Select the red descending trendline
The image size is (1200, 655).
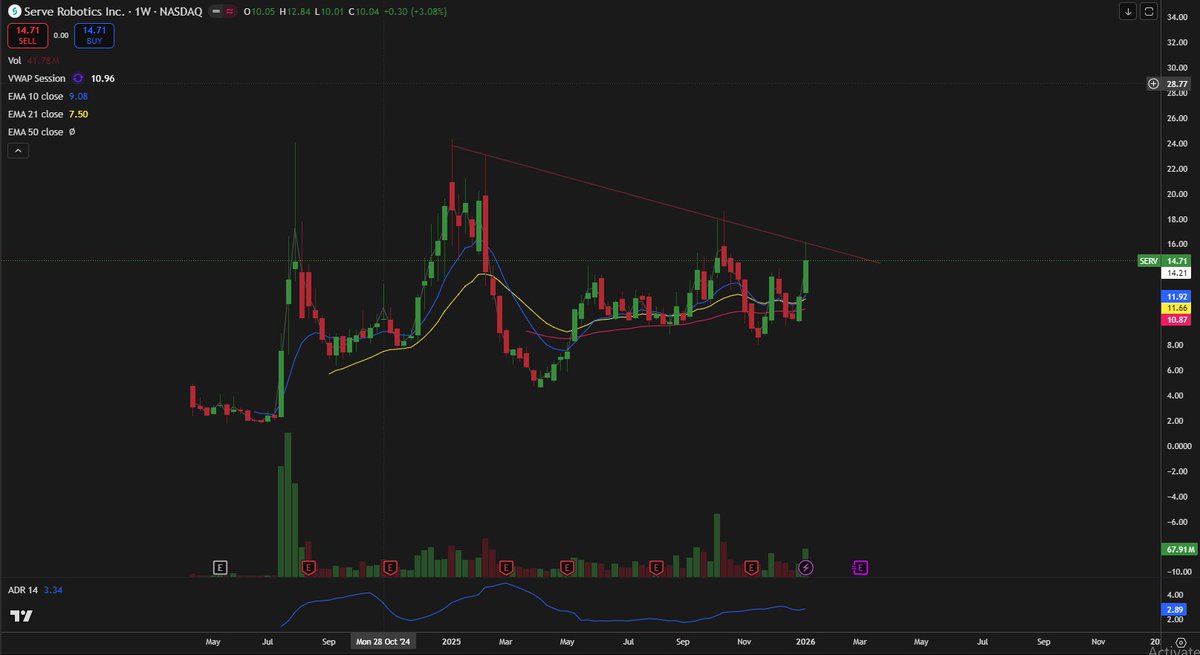pos(665,205)
